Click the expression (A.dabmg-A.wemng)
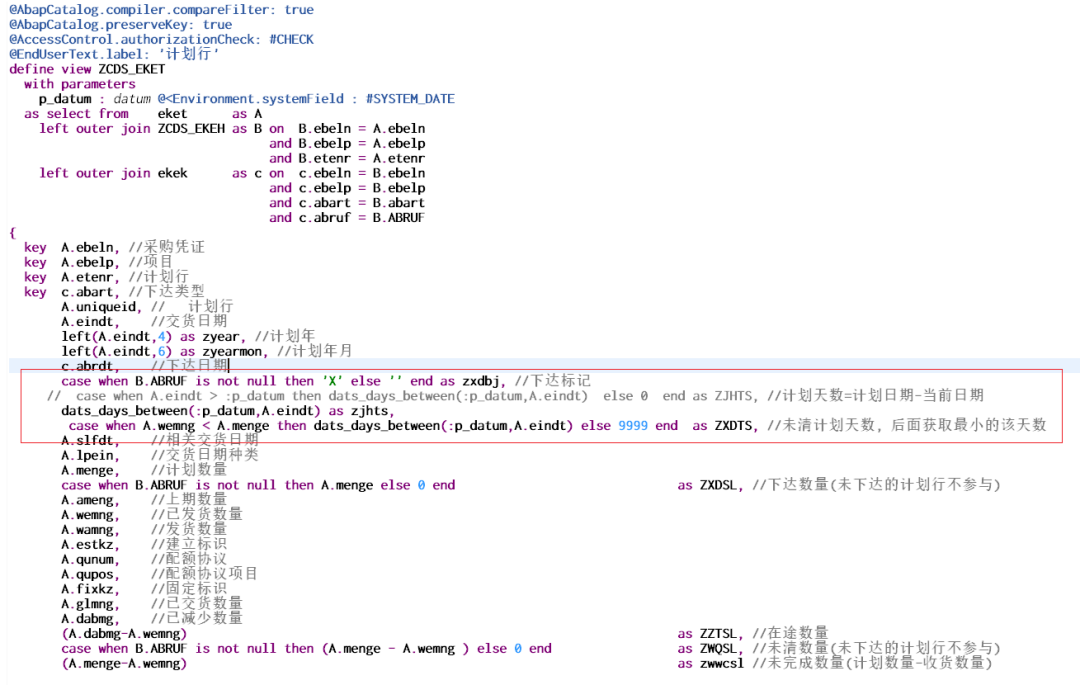1080x685 pixels. click(x=124, y=634)
